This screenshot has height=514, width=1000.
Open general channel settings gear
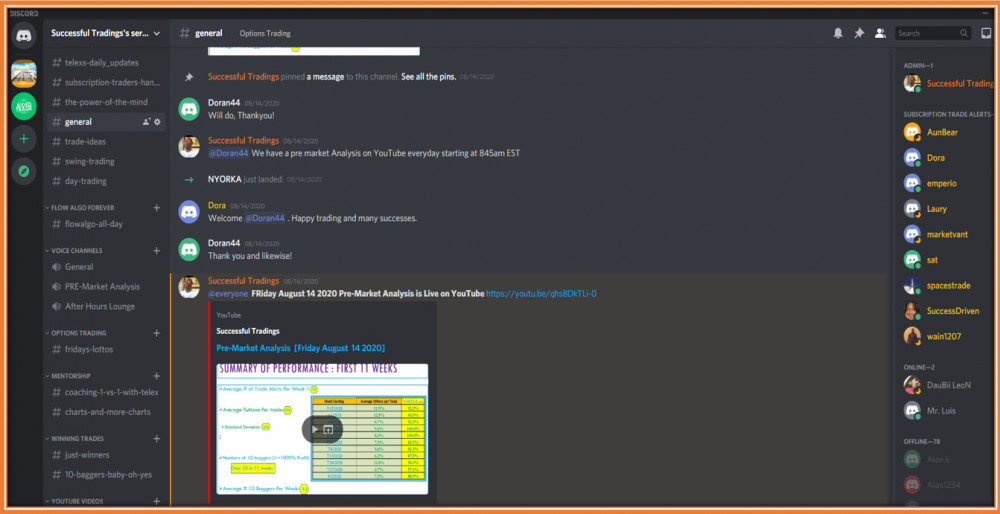tap(158, 122)
